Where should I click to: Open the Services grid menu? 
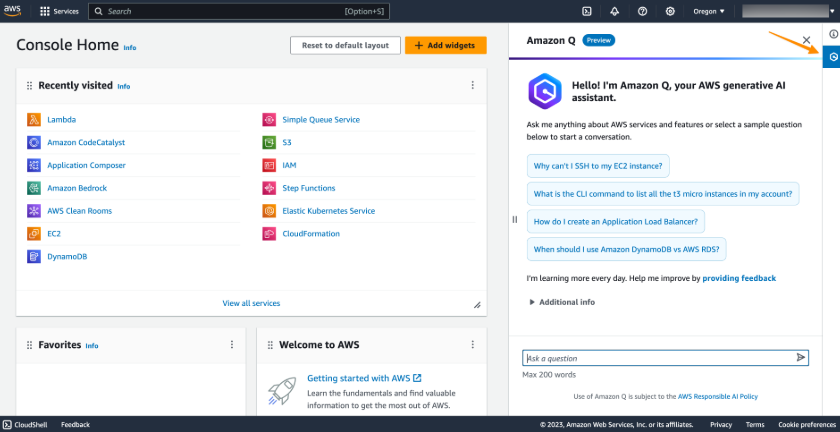click(x=59, y=11)
